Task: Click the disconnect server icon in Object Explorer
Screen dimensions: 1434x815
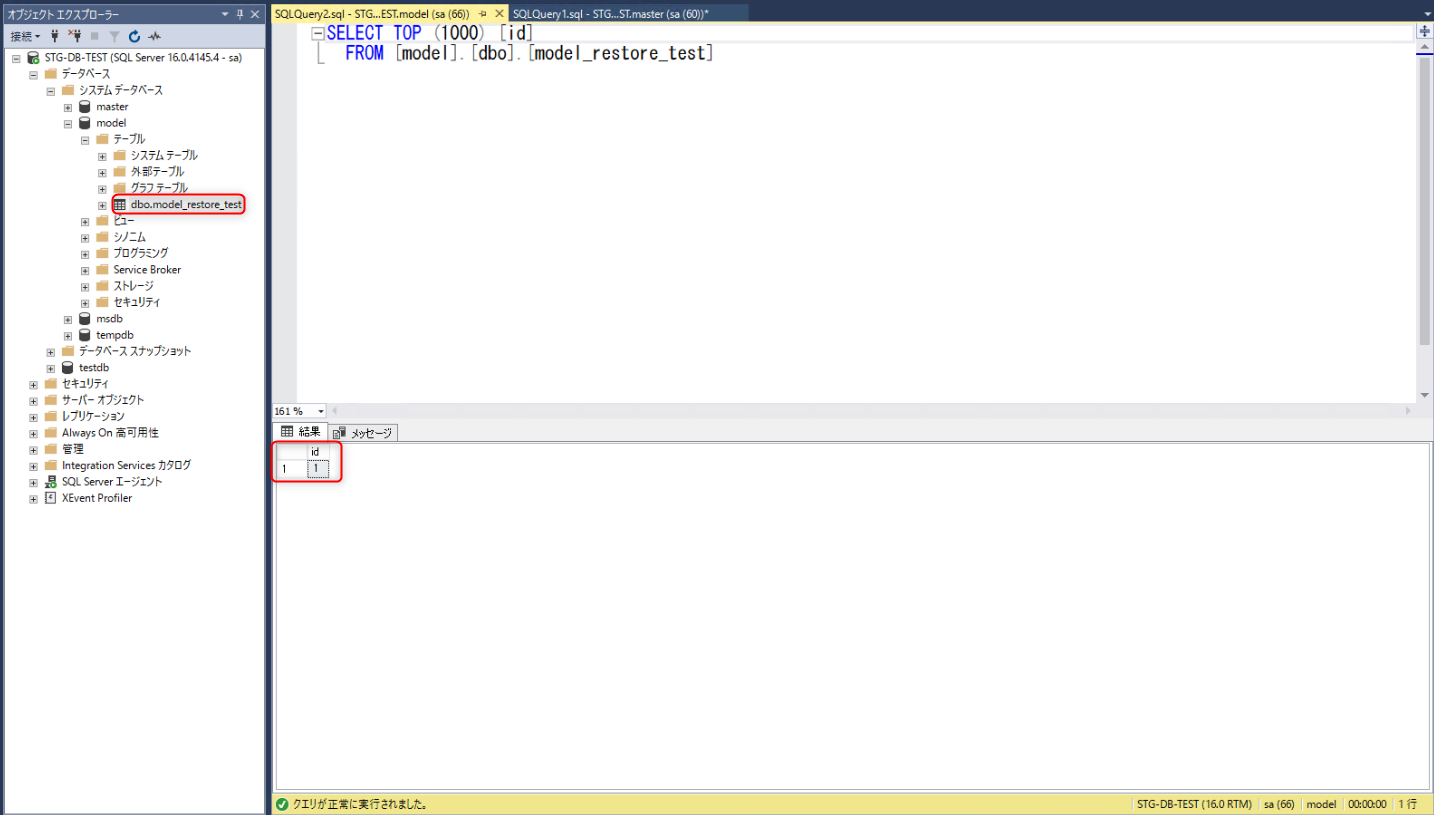Action: tap(76, 36)
